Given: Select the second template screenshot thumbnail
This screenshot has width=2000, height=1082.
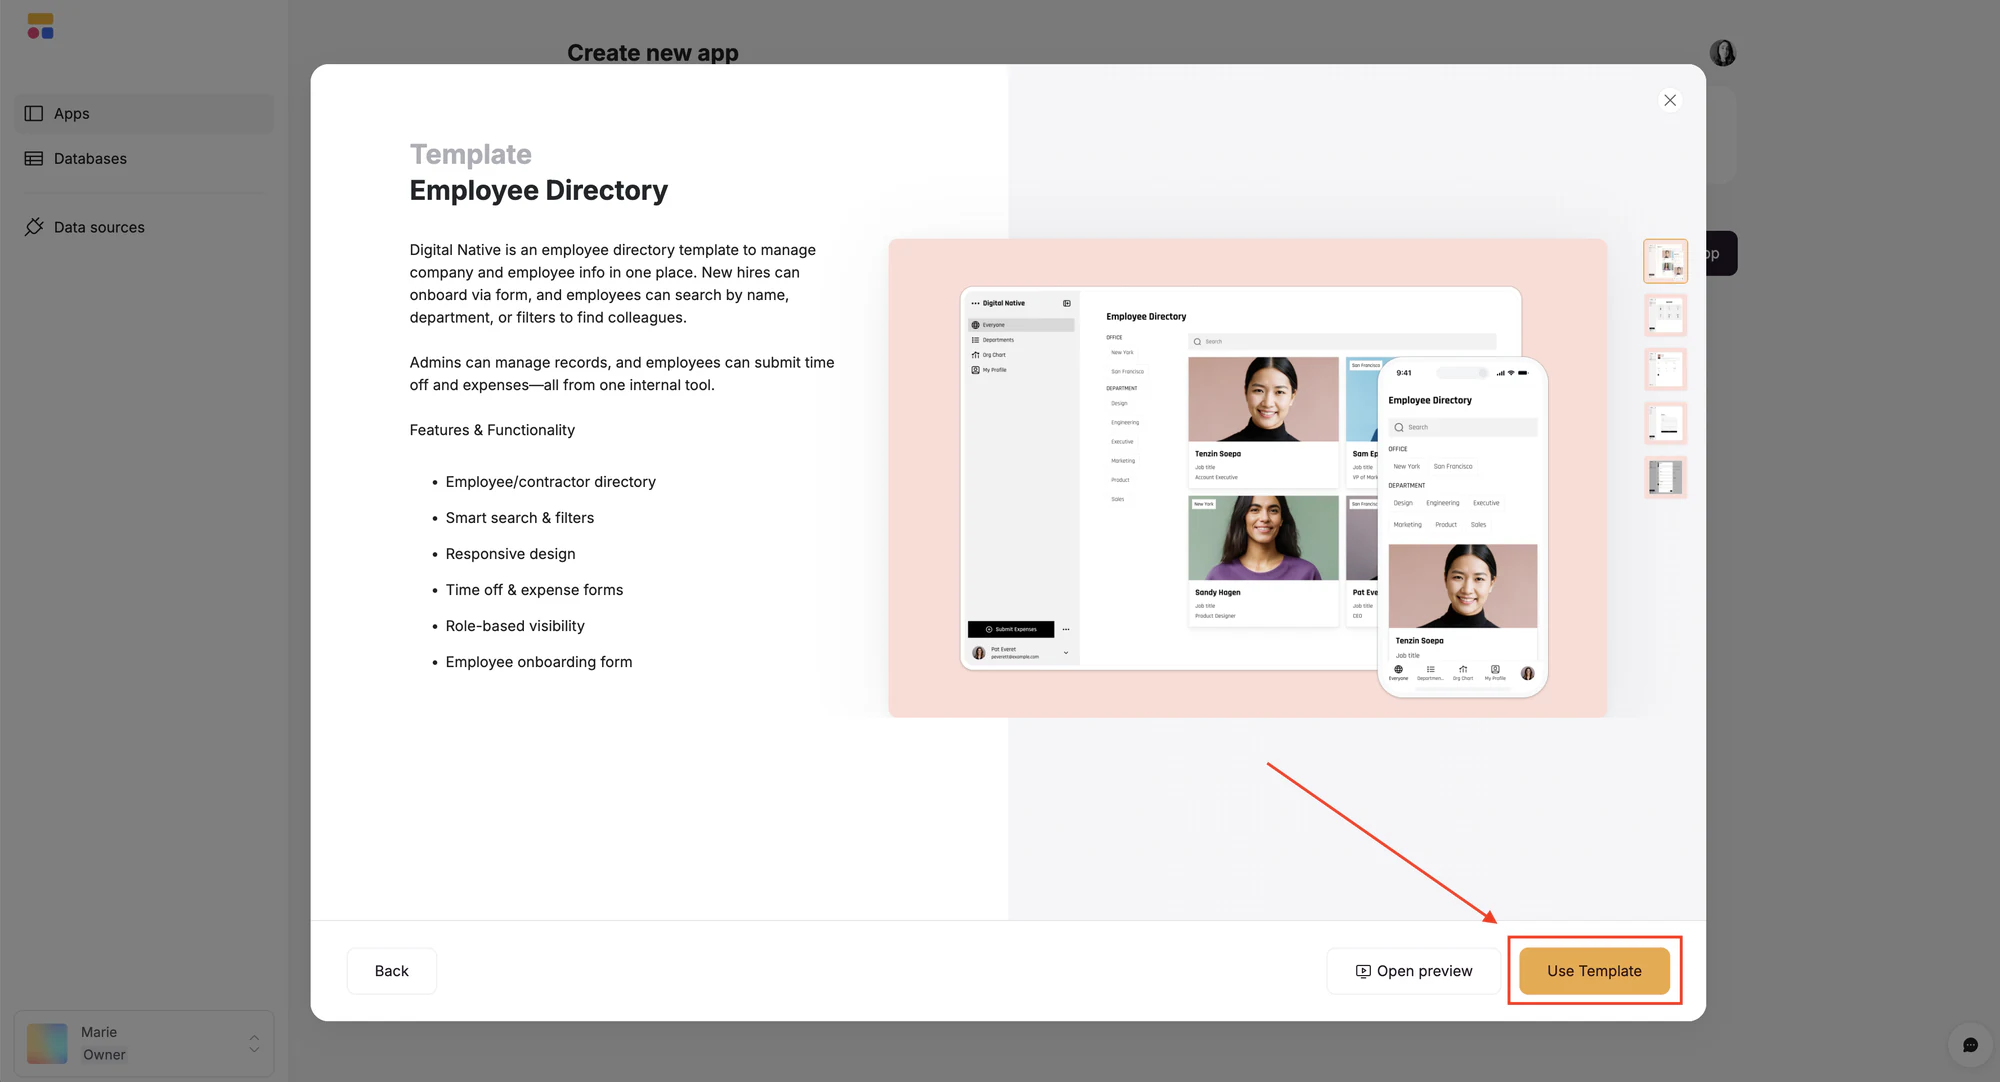Looking at the screenshot, I should 1666,315.
